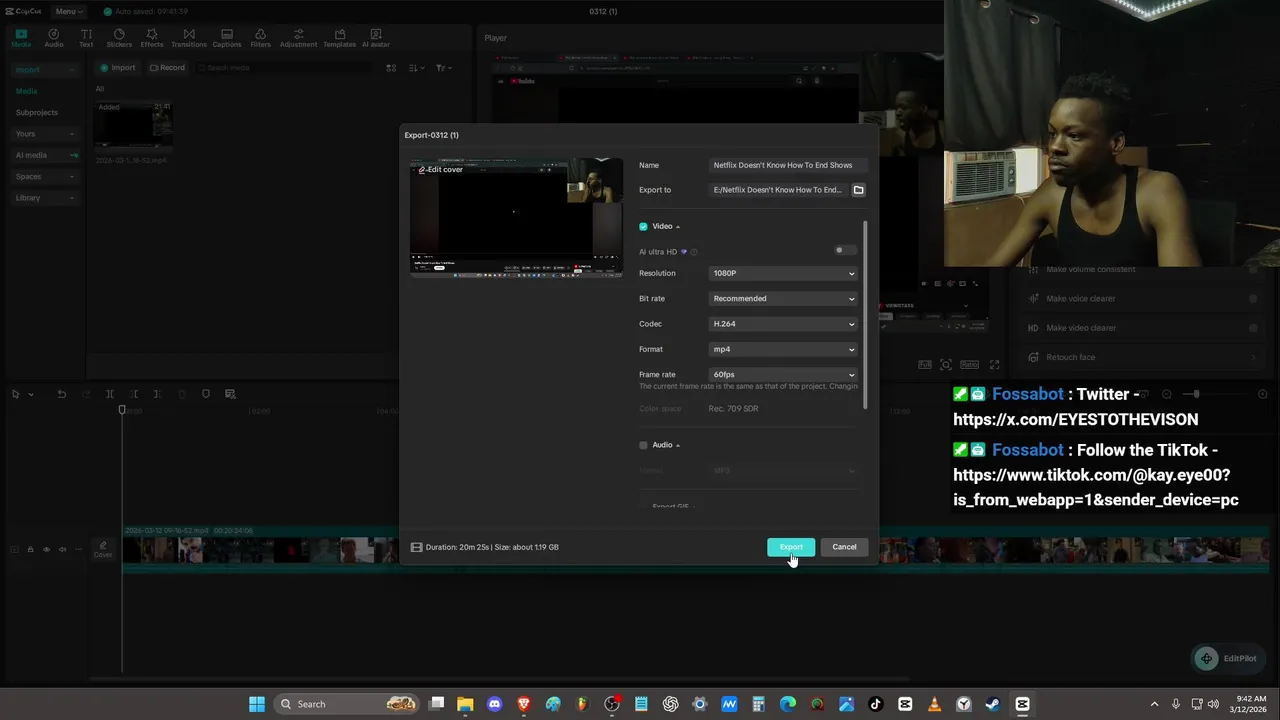Toggle track visibility eye icon
The height and width of the screenshot is (720, 1280).
46,549
